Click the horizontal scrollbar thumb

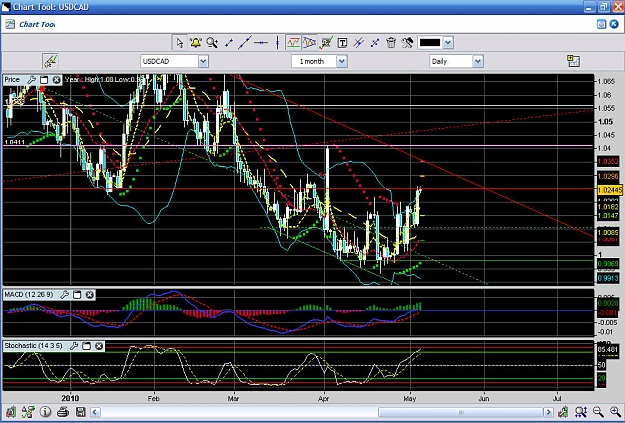pyautogui.click(x=460, y=412)
